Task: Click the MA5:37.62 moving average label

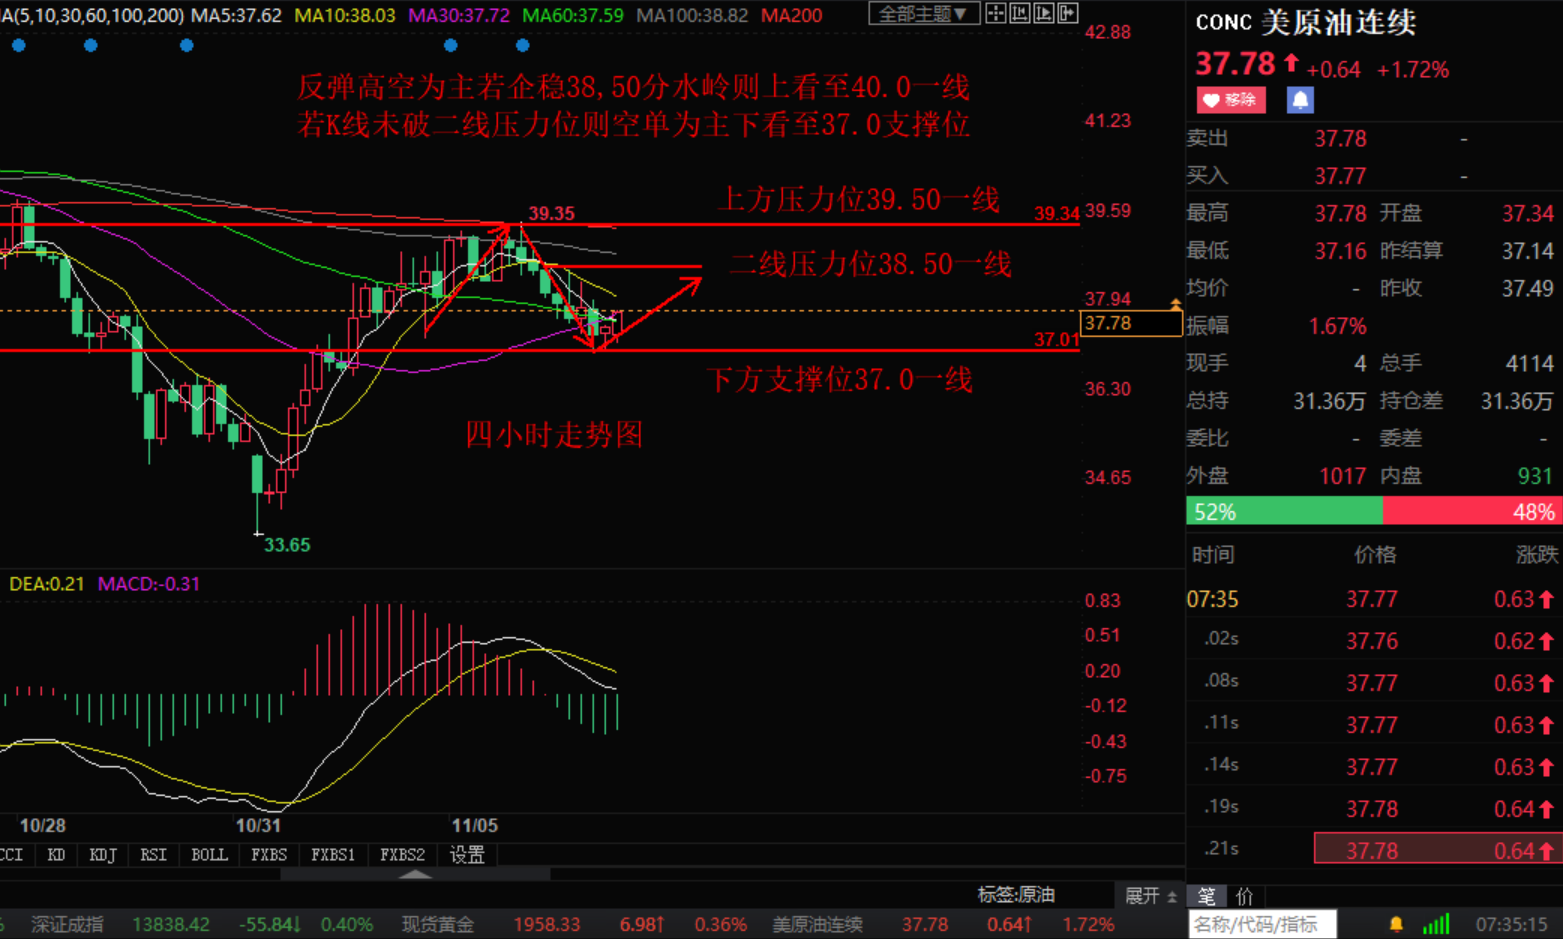Action: click(236, 16)
